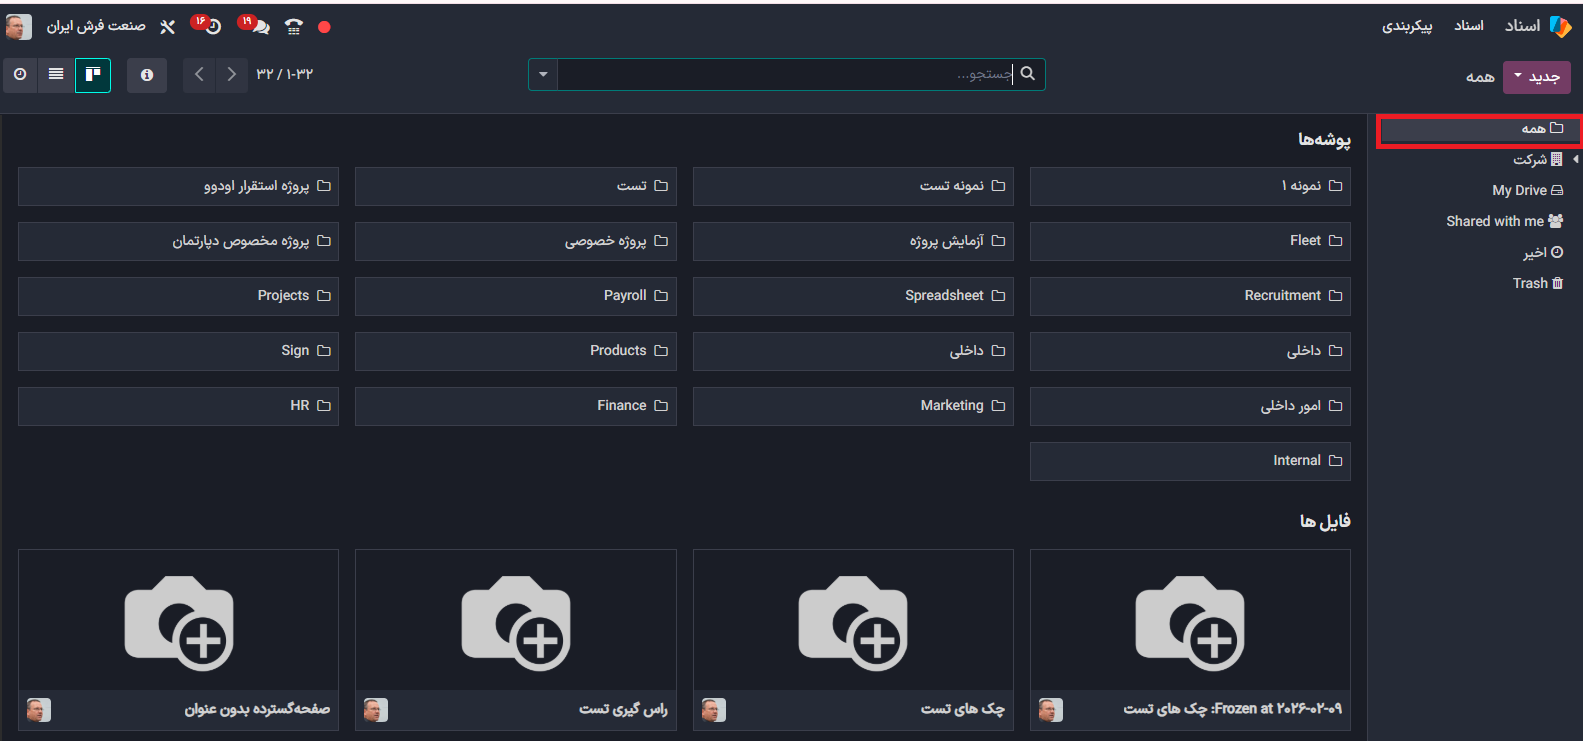Open the پیکربندی configuration menu
This screenshot has height=741, width=1583.
[x=1406, y=26]
